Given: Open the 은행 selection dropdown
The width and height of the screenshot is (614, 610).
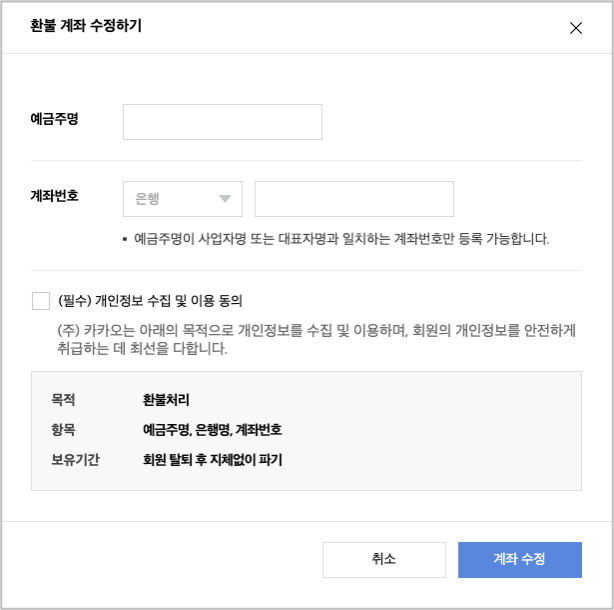Looking at the screenshot, I should tap(182, 199).
